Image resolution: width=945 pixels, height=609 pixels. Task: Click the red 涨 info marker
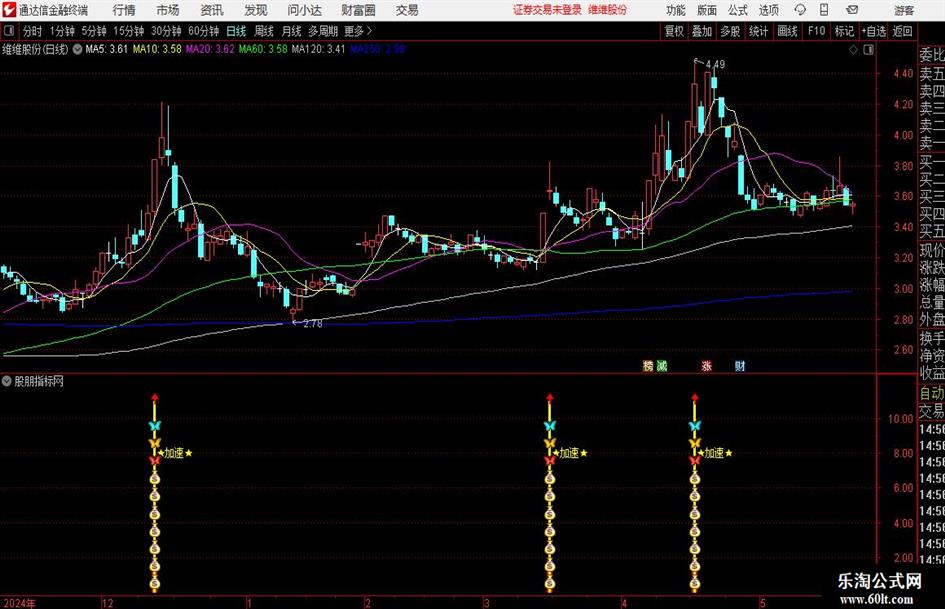(x=706, y=366)
